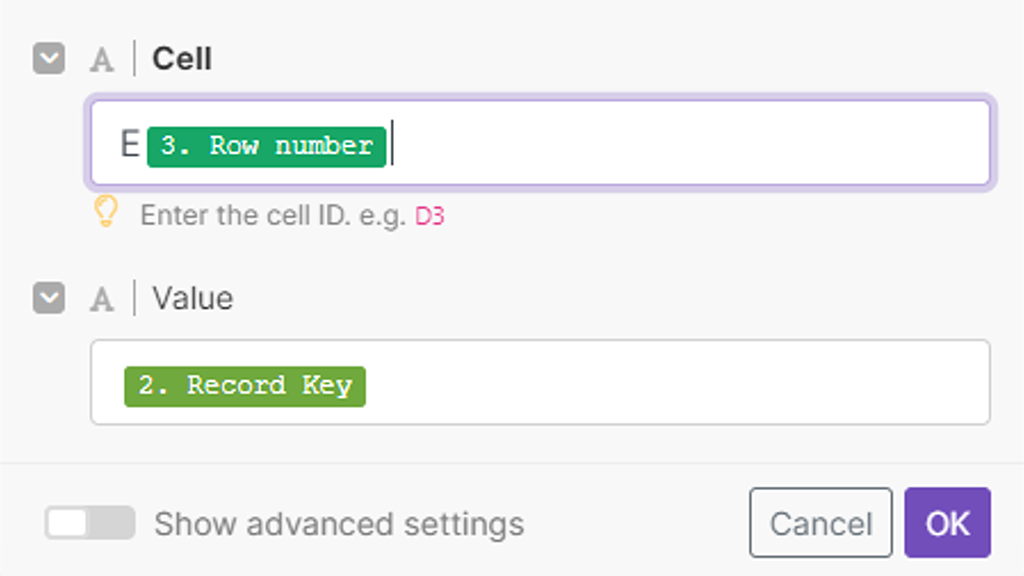
Task: Toggle Show advanced settings switch
Action: [x=90, y=523]
